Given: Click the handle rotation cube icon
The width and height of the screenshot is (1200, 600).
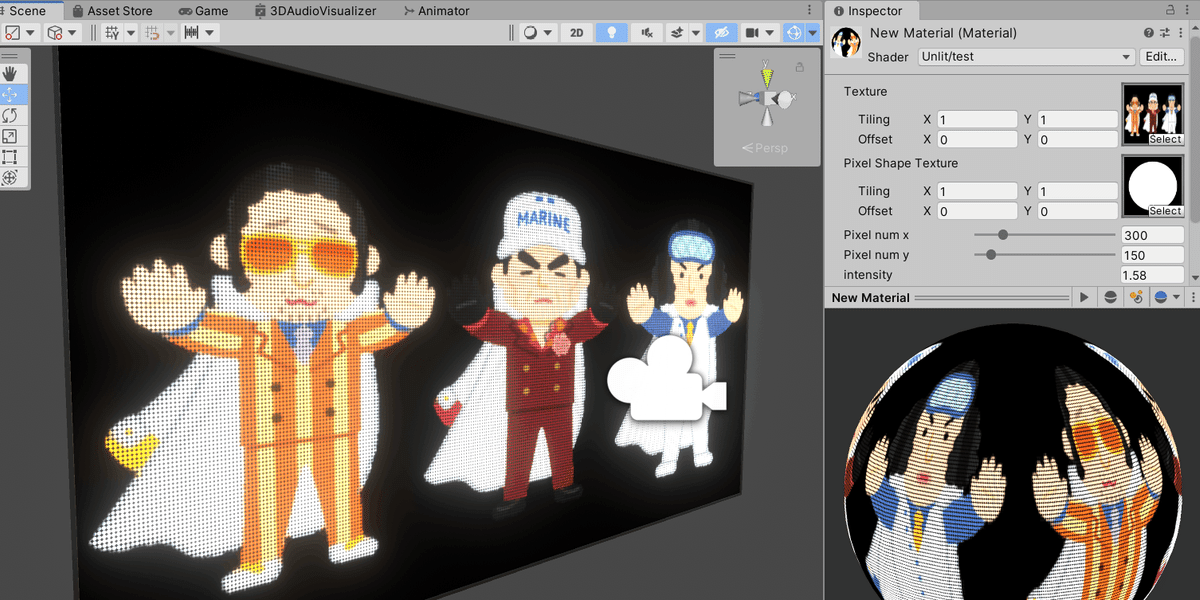Looking at the screenshot, I should point(55,32).
